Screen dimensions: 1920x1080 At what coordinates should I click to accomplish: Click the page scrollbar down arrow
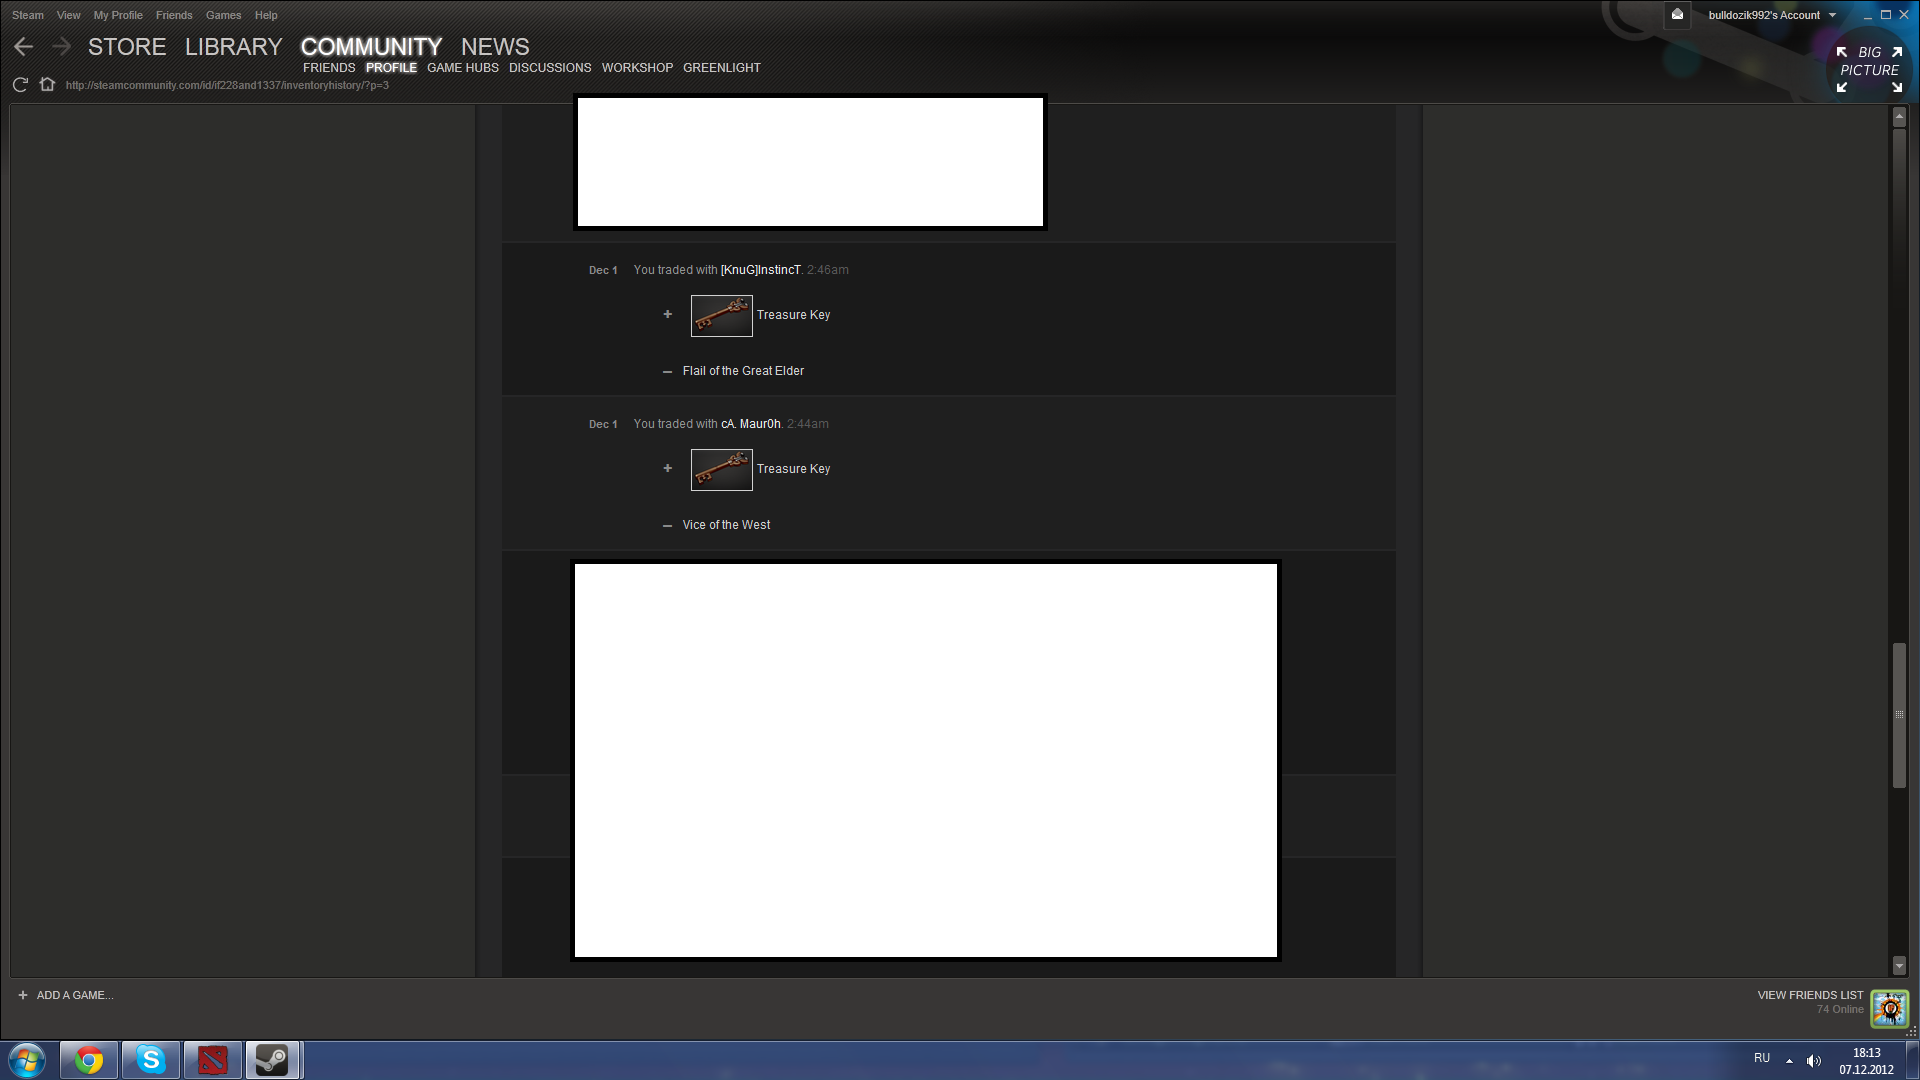point(1899,965)
